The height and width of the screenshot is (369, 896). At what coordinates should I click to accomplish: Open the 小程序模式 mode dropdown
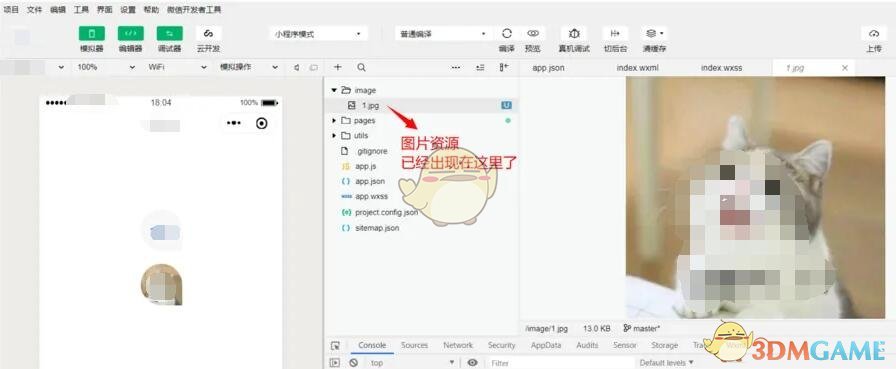tap(319, 34)
